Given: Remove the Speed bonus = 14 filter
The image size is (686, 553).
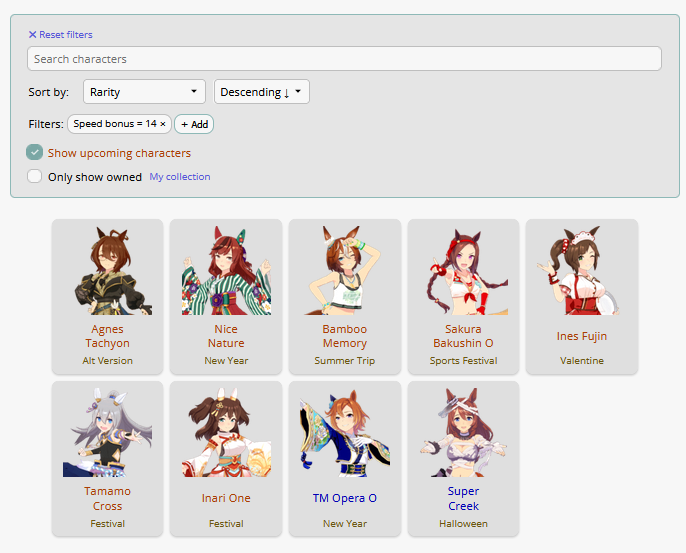Looking at the screenshot, I should (163, 124).
